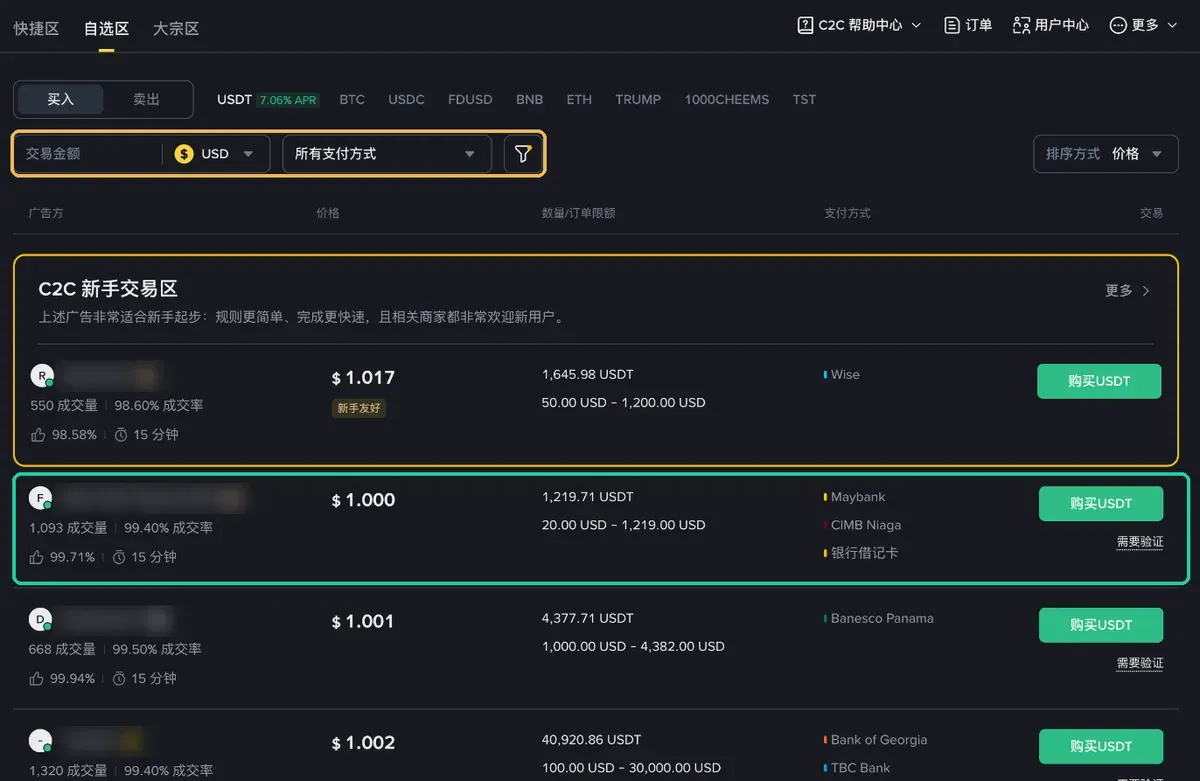Image resolution: width=1200 pixels, height=781 pixels.
Task: Click thumbs-up icon next to 99.71%
Action: coord(37,557)
